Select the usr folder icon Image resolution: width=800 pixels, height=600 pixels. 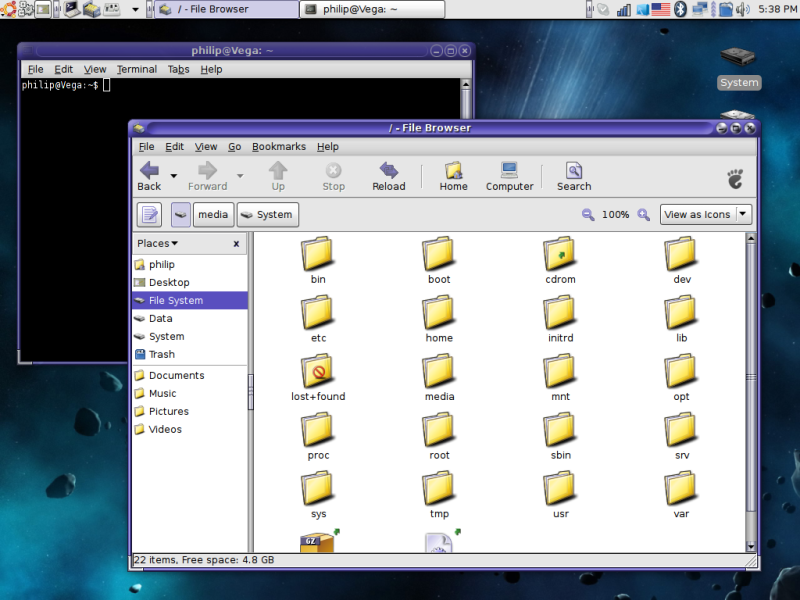560,488
